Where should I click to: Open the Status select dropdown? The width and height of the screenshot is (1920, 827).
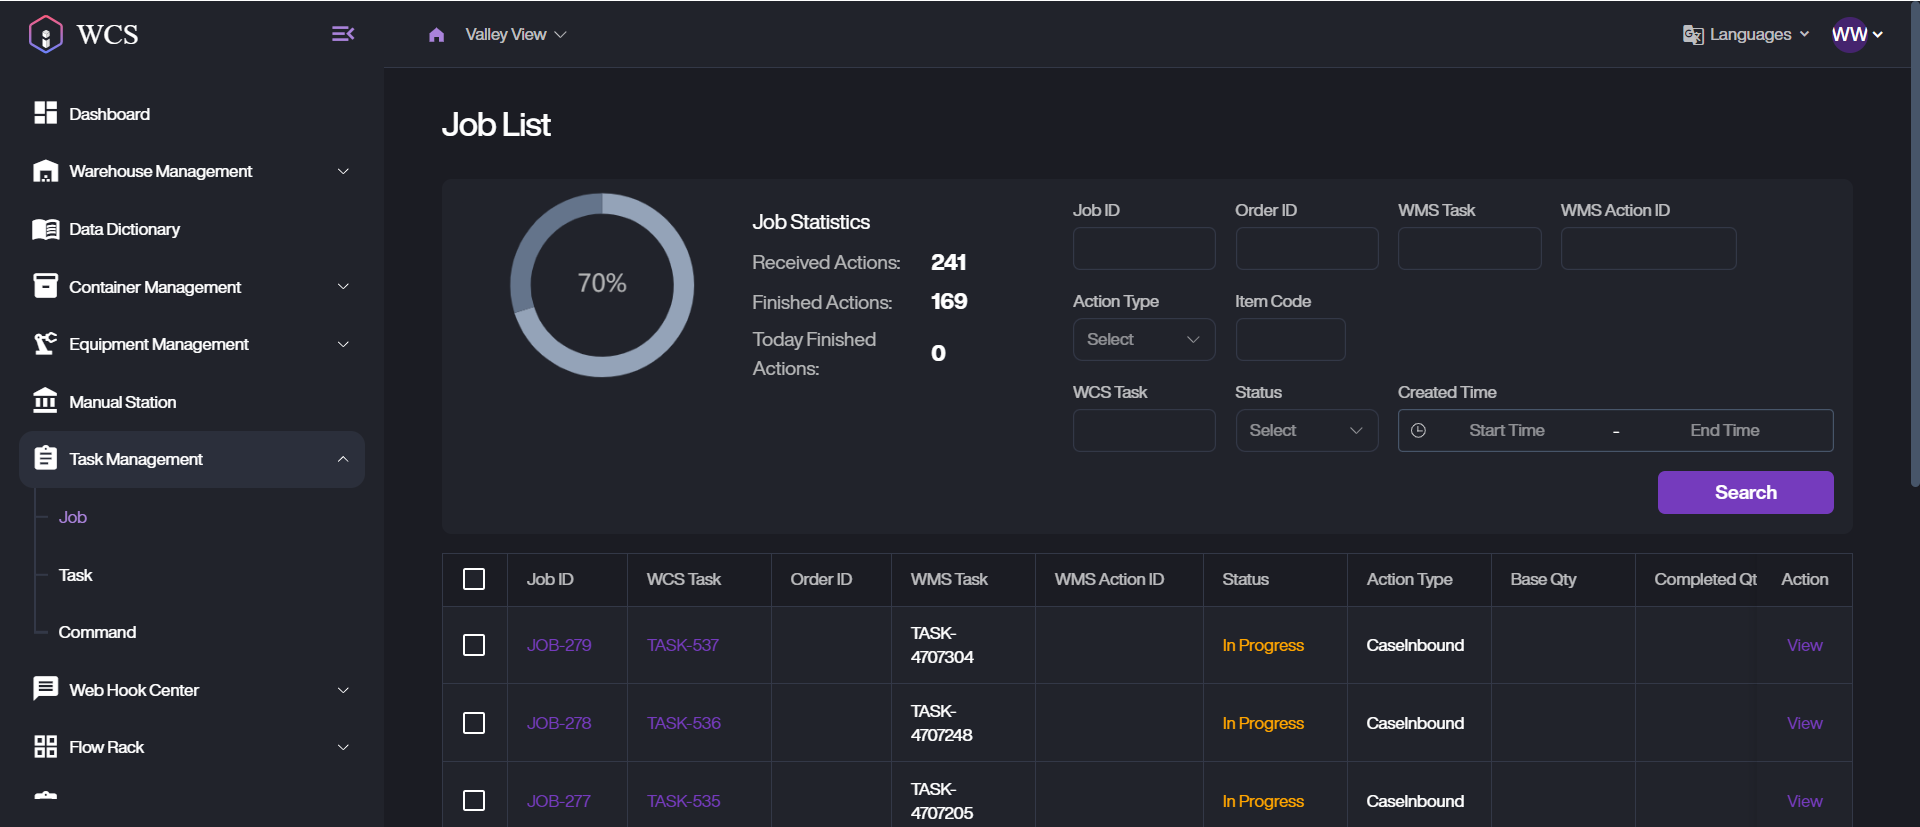[x=1307, y=430]
